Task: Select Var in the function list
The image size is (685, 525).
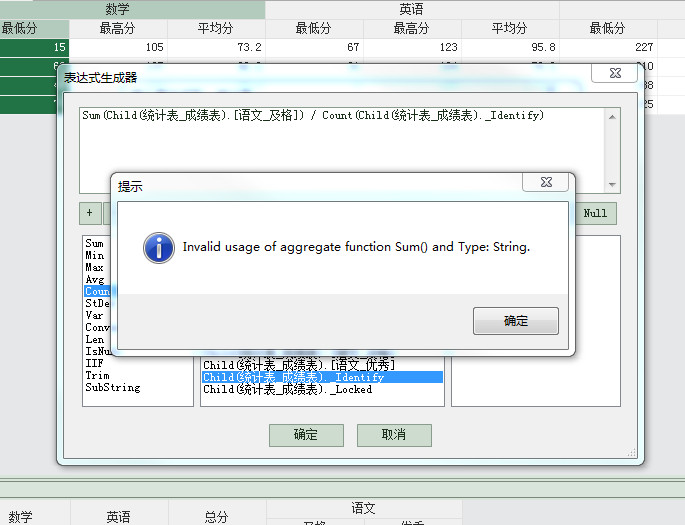Action: [94, 315]
